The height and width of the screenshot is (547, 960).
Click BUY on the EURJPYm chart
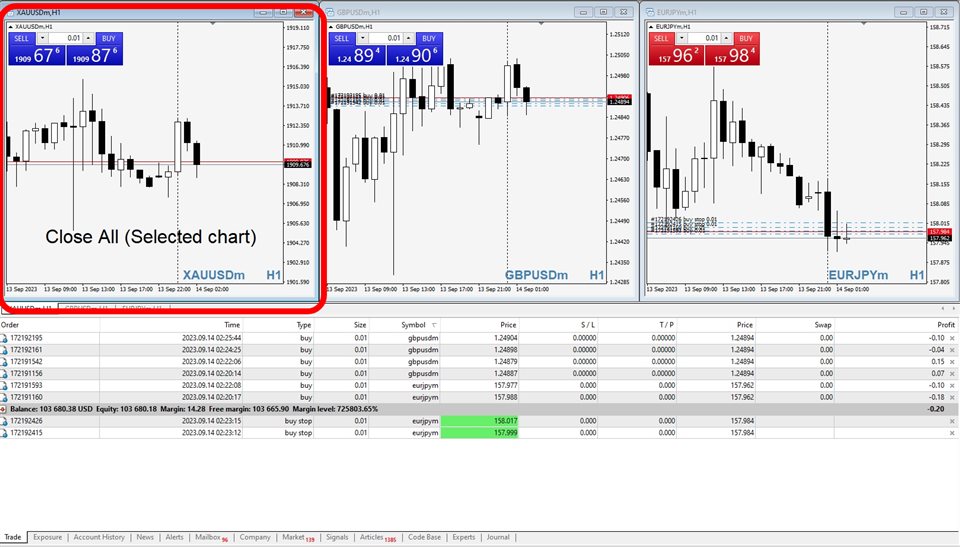[746, 38]
